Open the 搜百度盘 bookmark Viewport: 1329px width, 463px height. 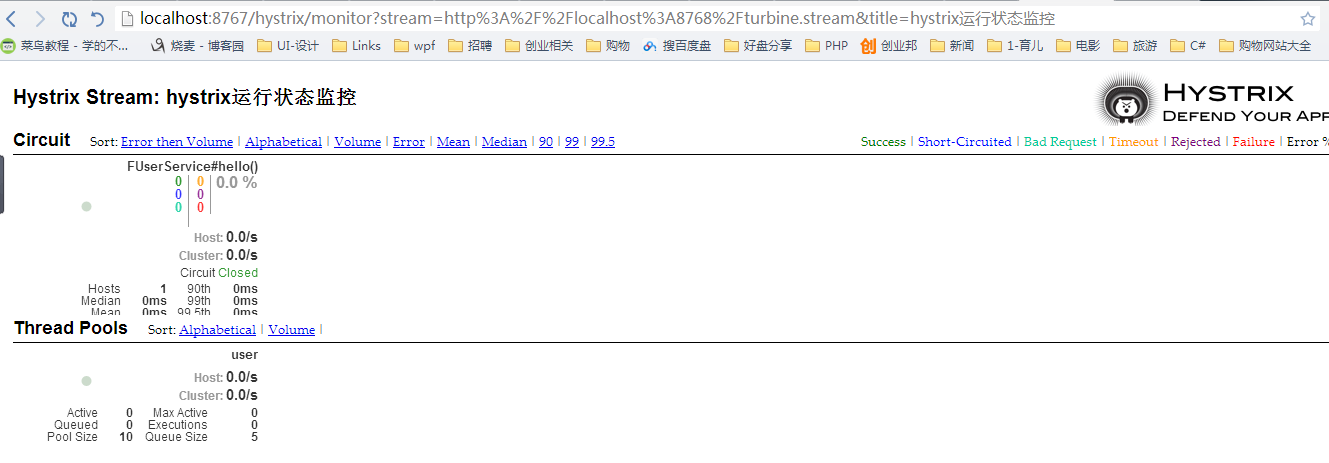point(677,45)
